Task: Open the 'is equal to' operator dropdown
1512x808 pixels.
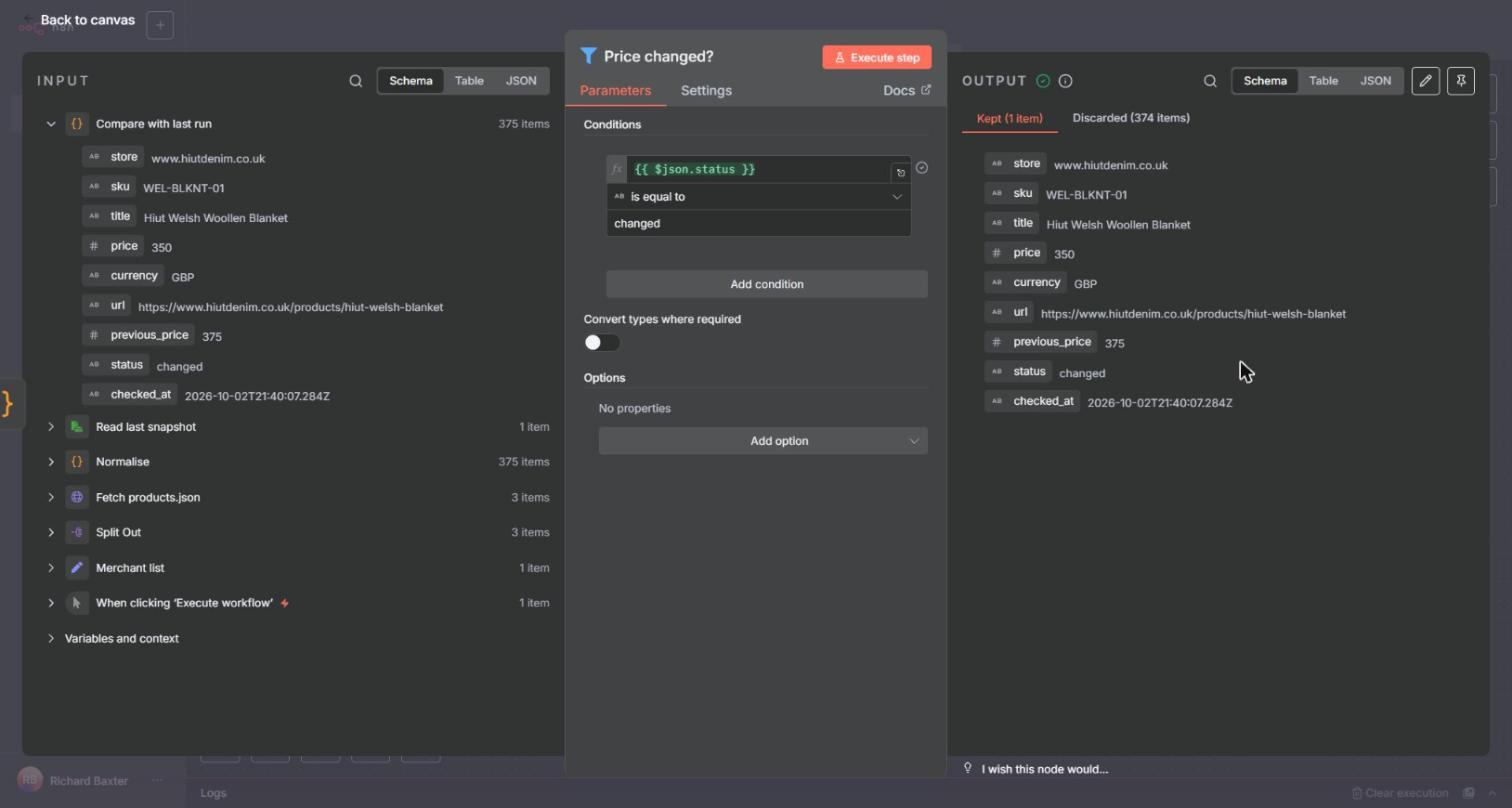Action: 759,197
